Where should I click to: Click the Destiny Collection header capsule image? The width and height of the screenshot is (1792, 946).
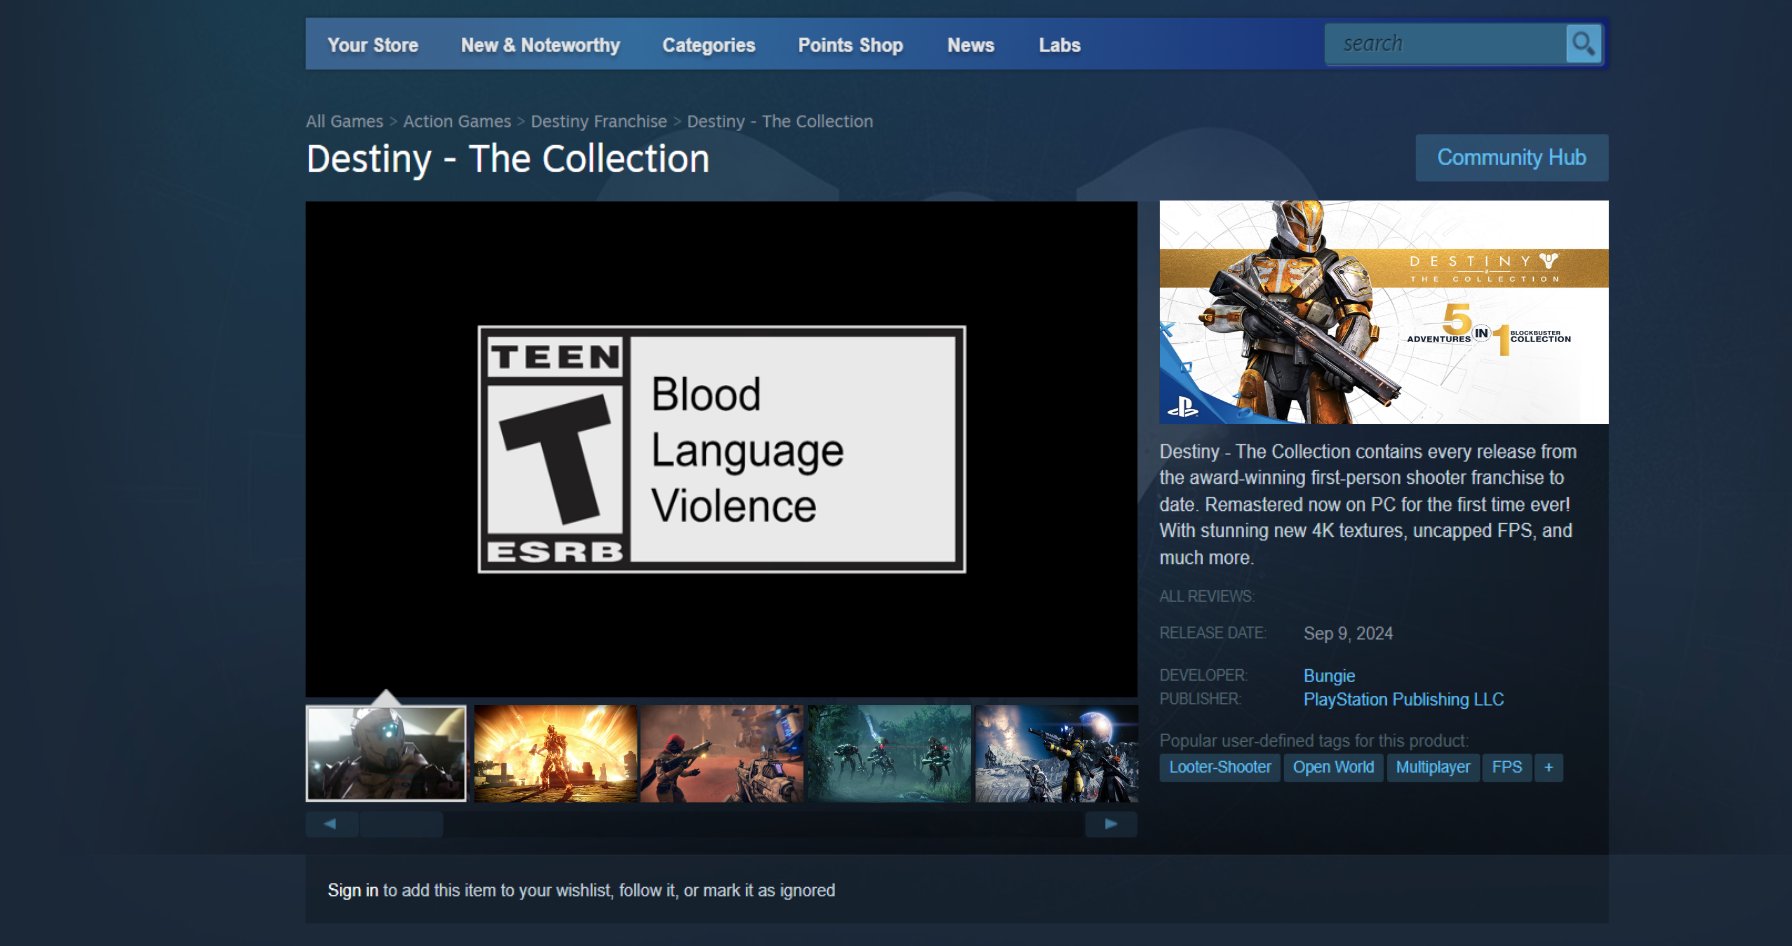coord(1384,312)
